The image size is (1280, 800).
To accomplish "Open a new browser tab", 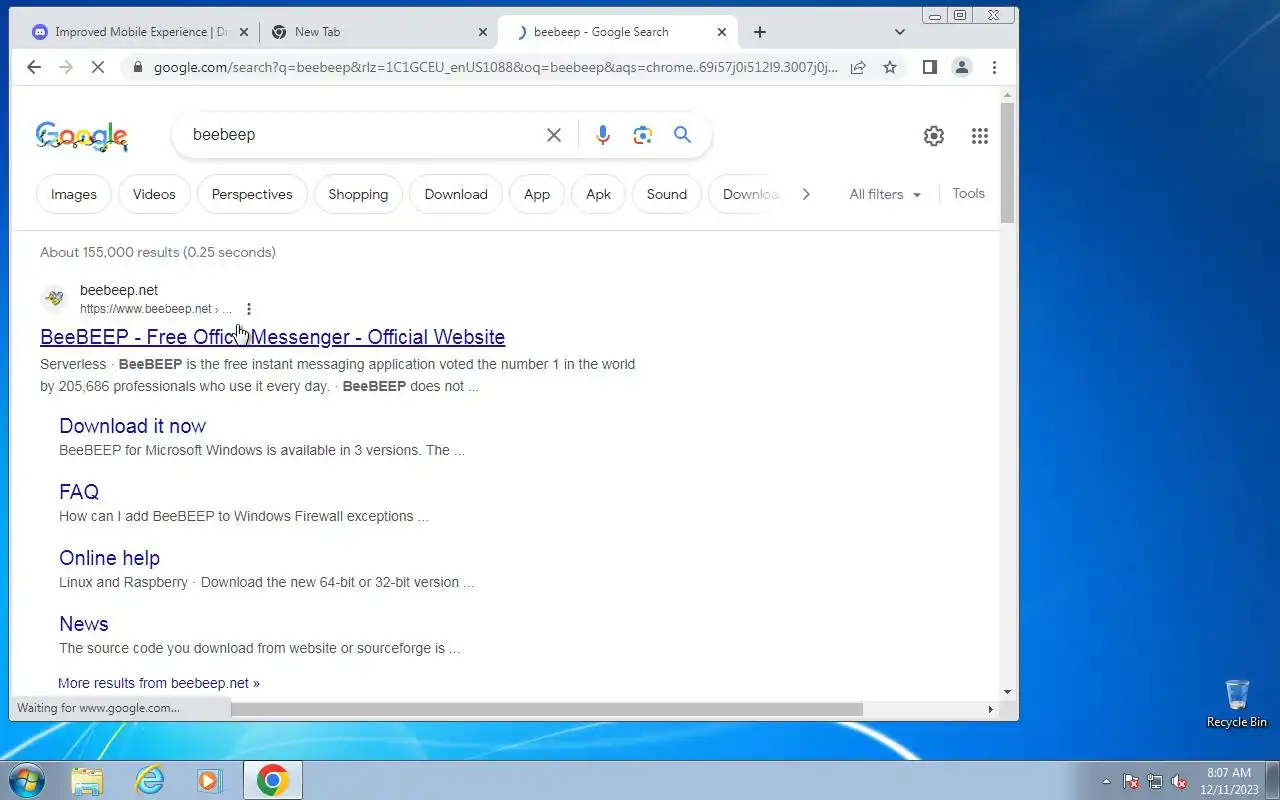I will [x=760, y=32].
